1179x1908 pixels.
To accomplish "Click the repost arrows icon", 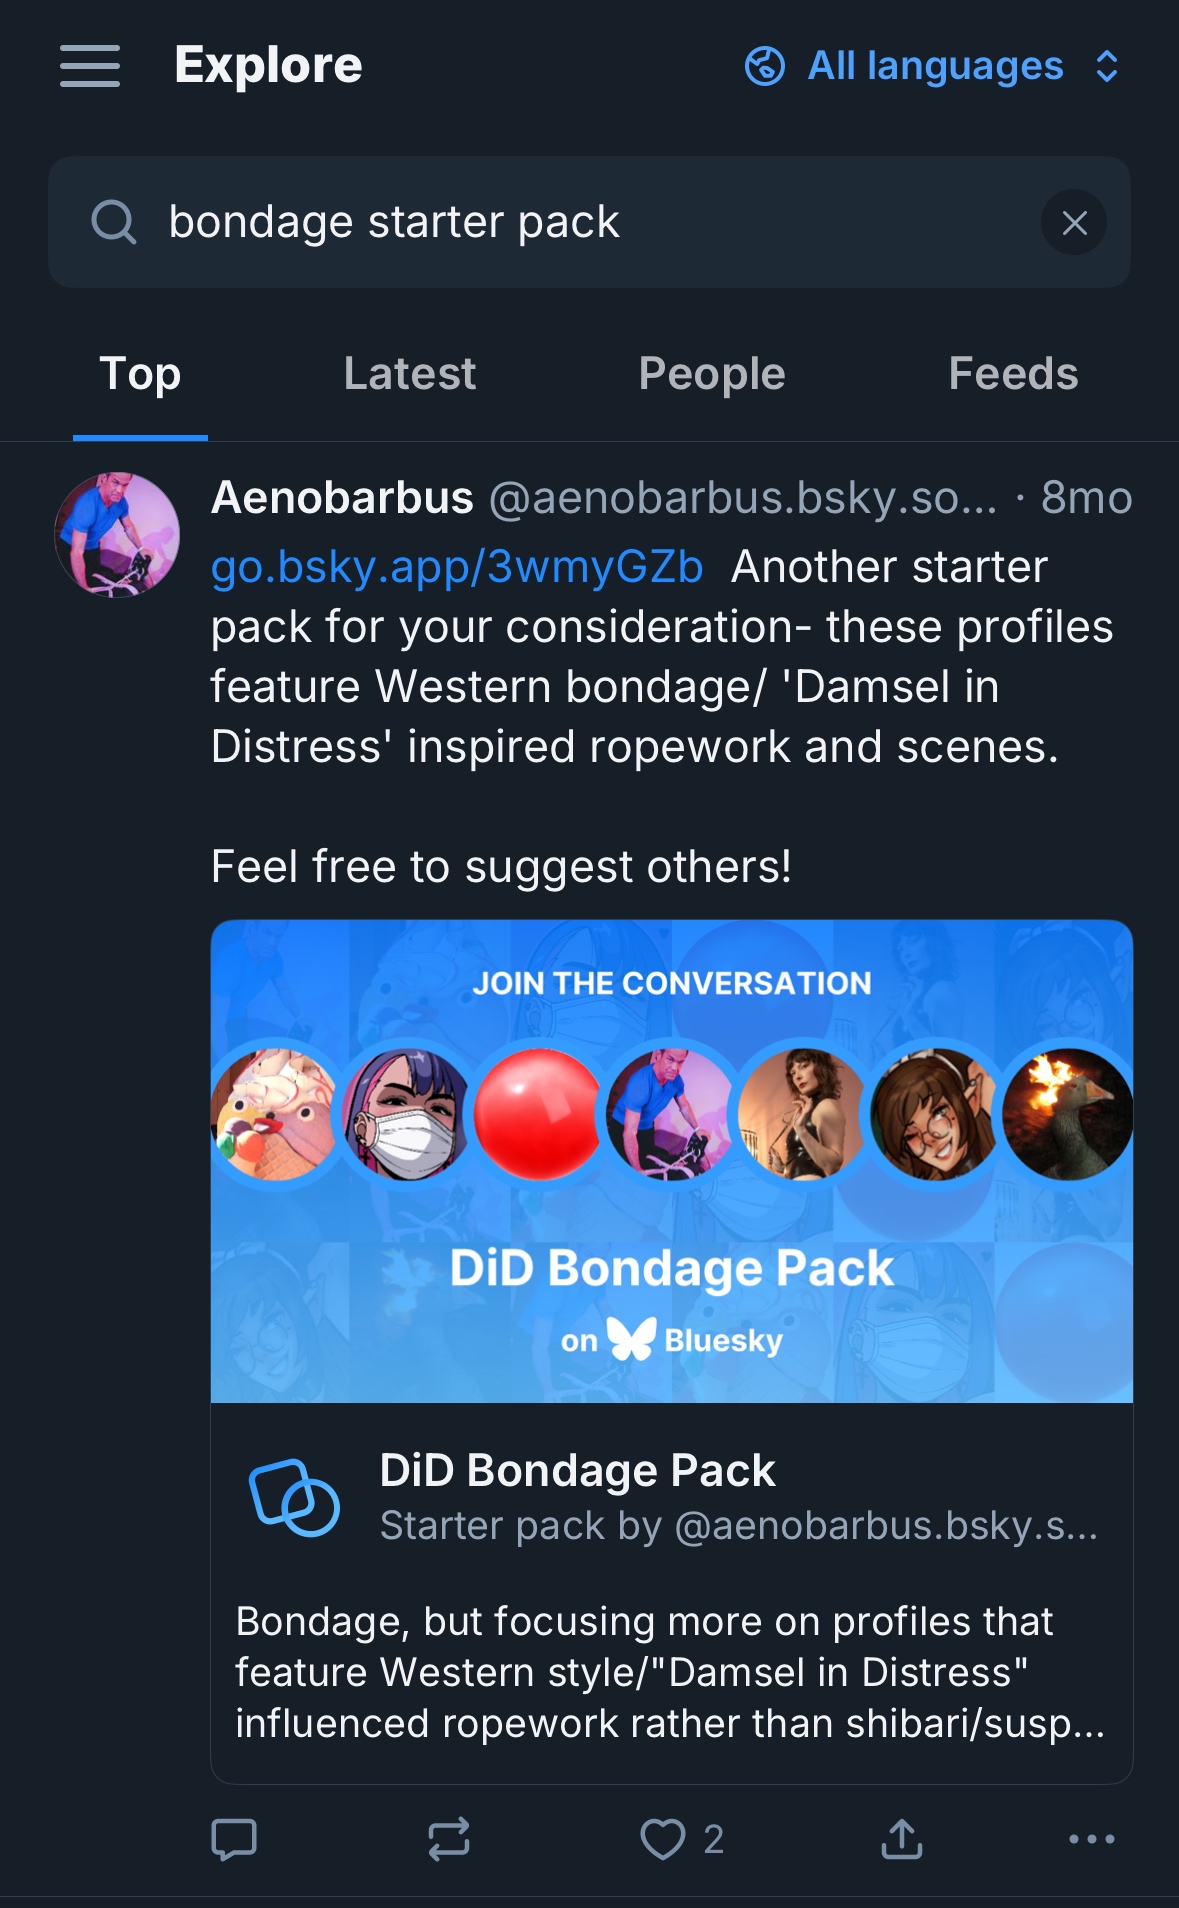I will pyautogui.click(x=449, y=1839).
